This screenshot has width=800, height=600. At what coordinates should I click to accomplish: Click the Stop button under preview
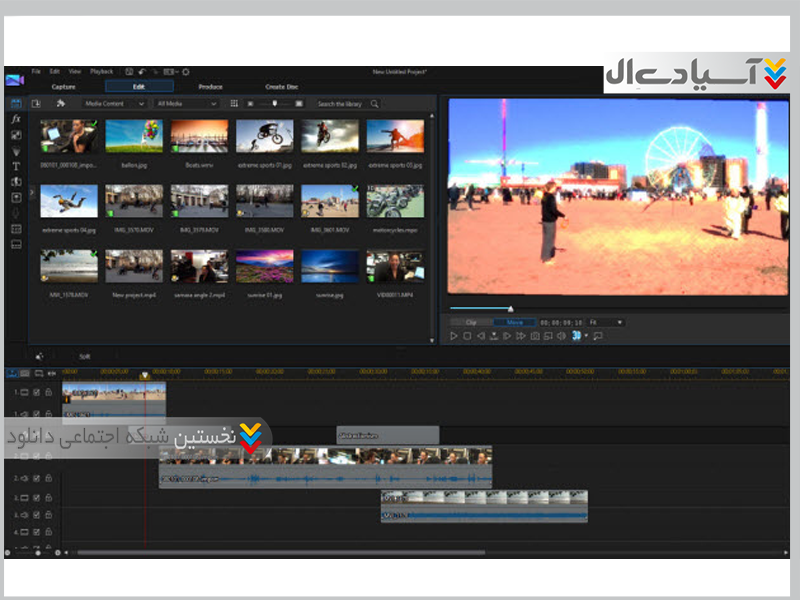click(466, 336)
